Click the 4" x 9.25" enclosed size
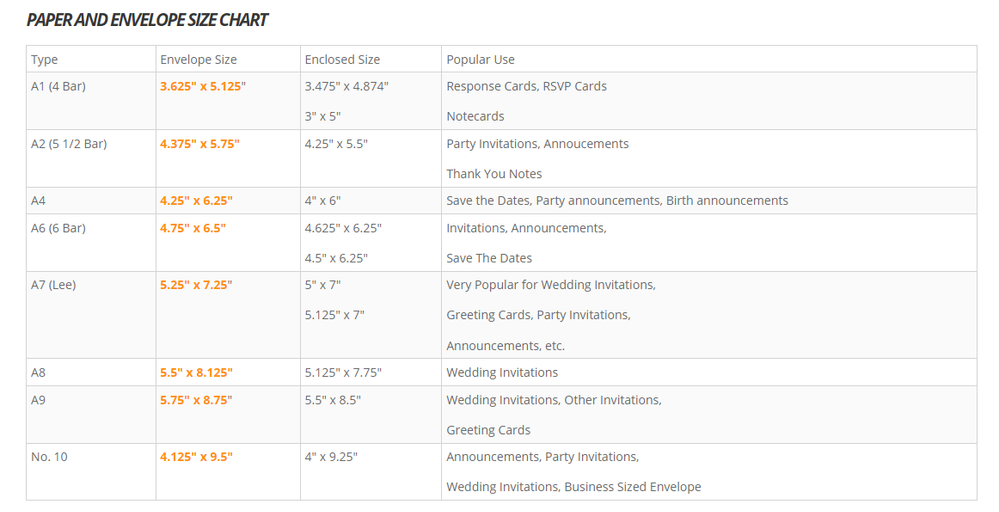The image size is (999, 512). click(x=331, y=457)
